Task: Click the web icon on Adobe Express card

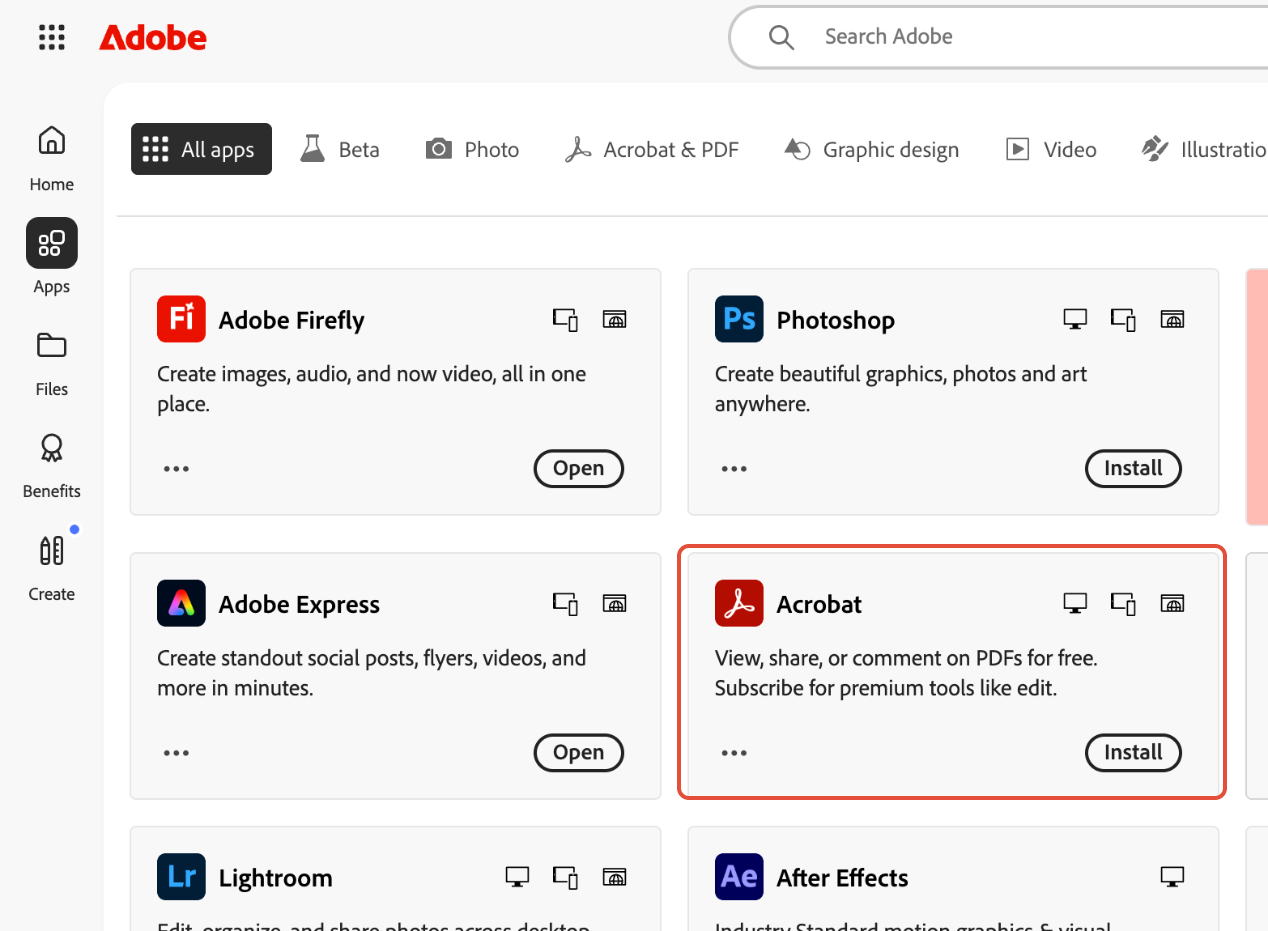Action: tap(614, 604)
